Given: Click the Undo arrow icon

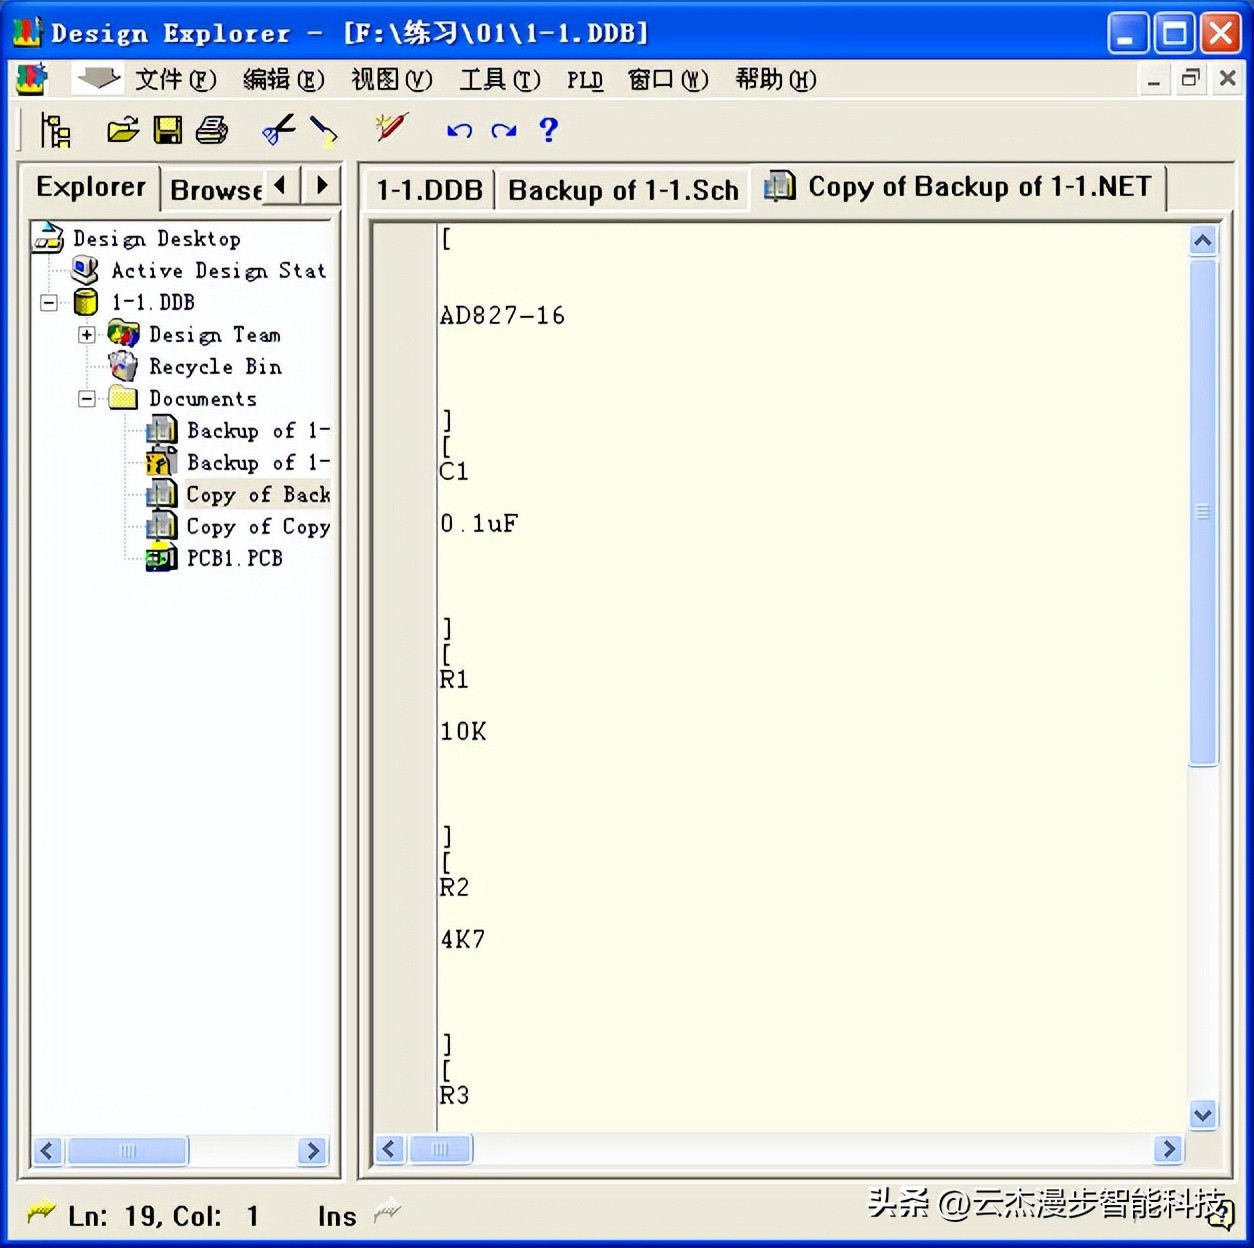Looking at the screenshot, I should pos(458,130).
